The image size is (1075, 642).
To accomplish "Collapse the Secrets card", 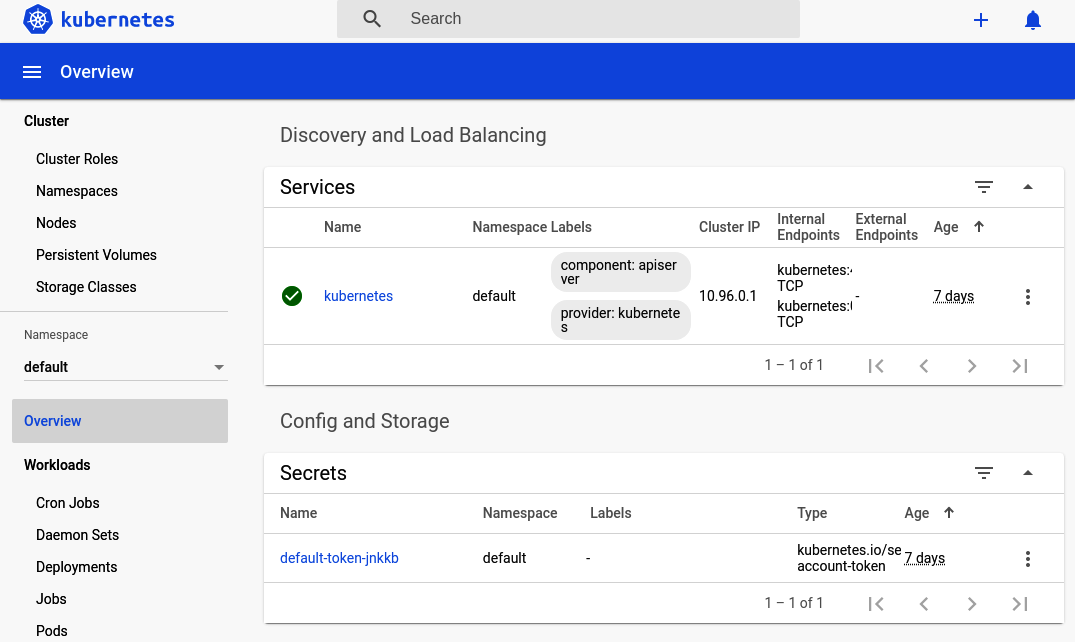I will point(1028,472).
